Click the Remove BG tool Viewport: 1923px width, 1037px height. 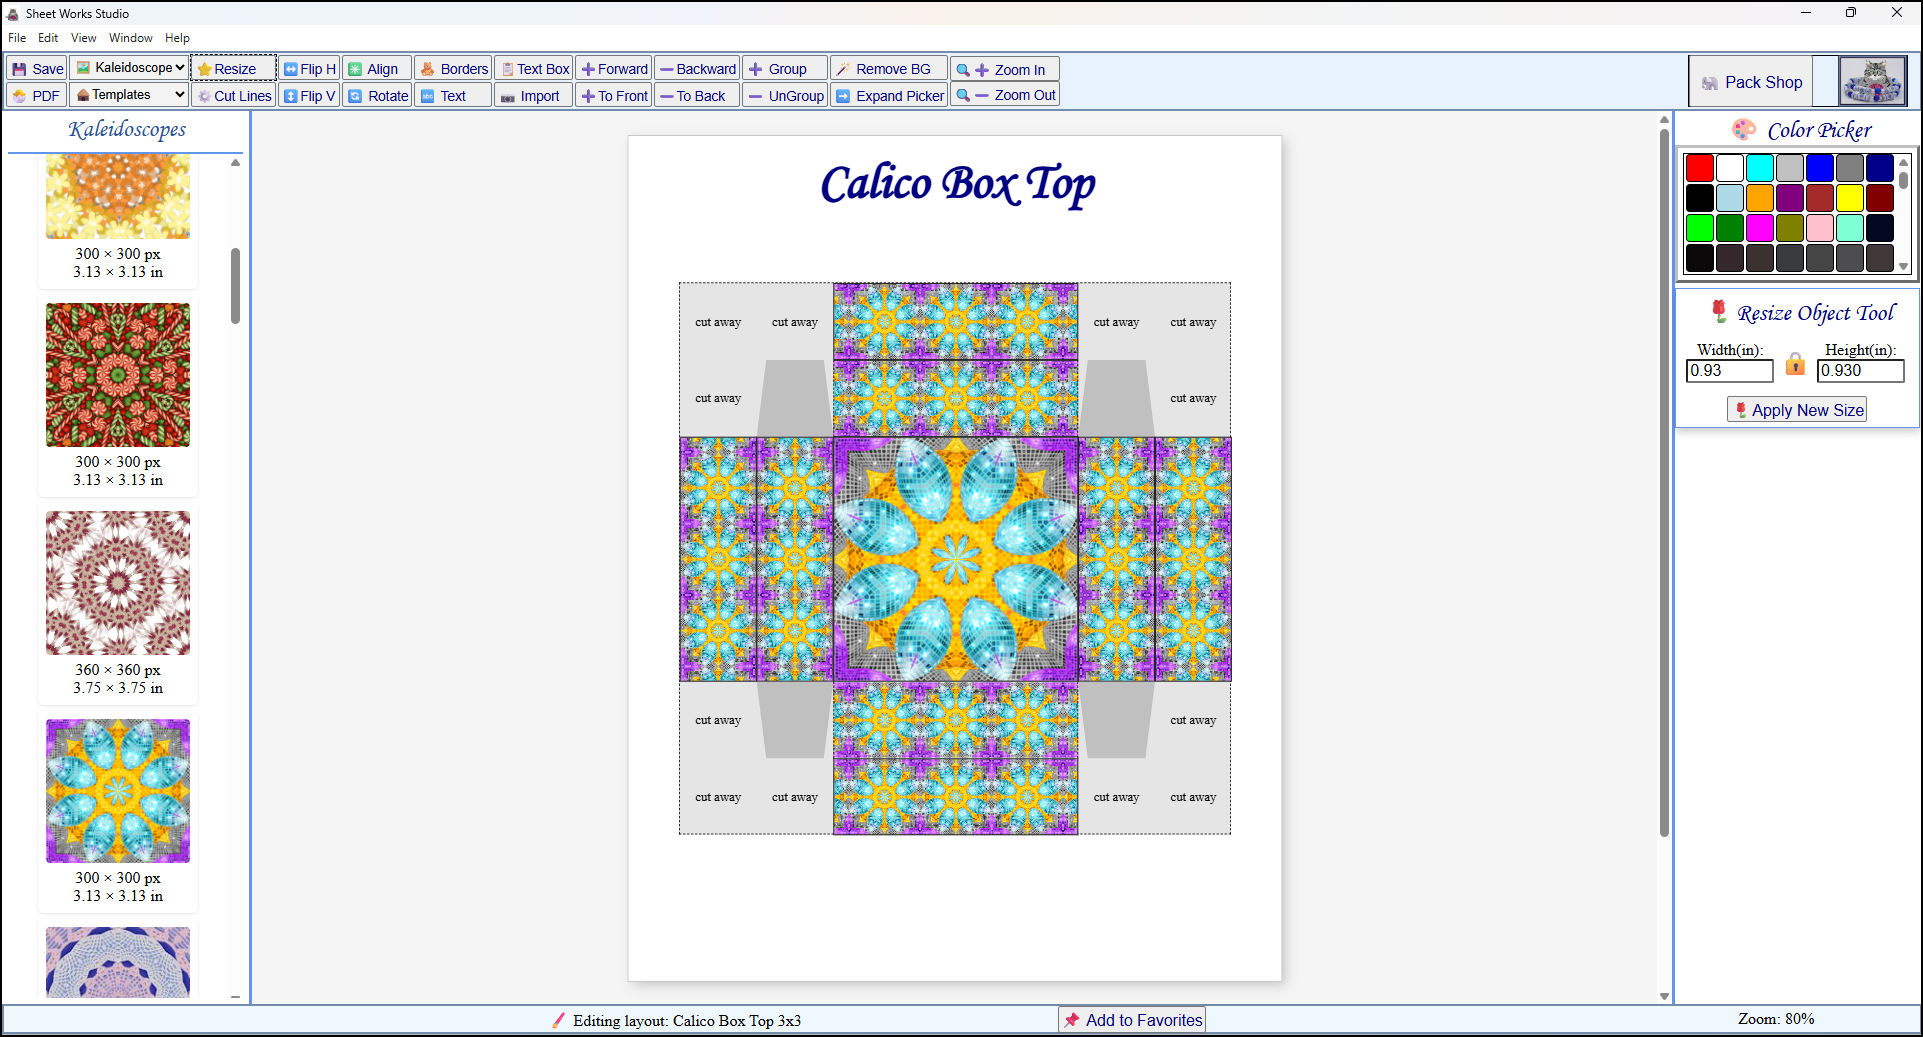click(x=888, y=68)
